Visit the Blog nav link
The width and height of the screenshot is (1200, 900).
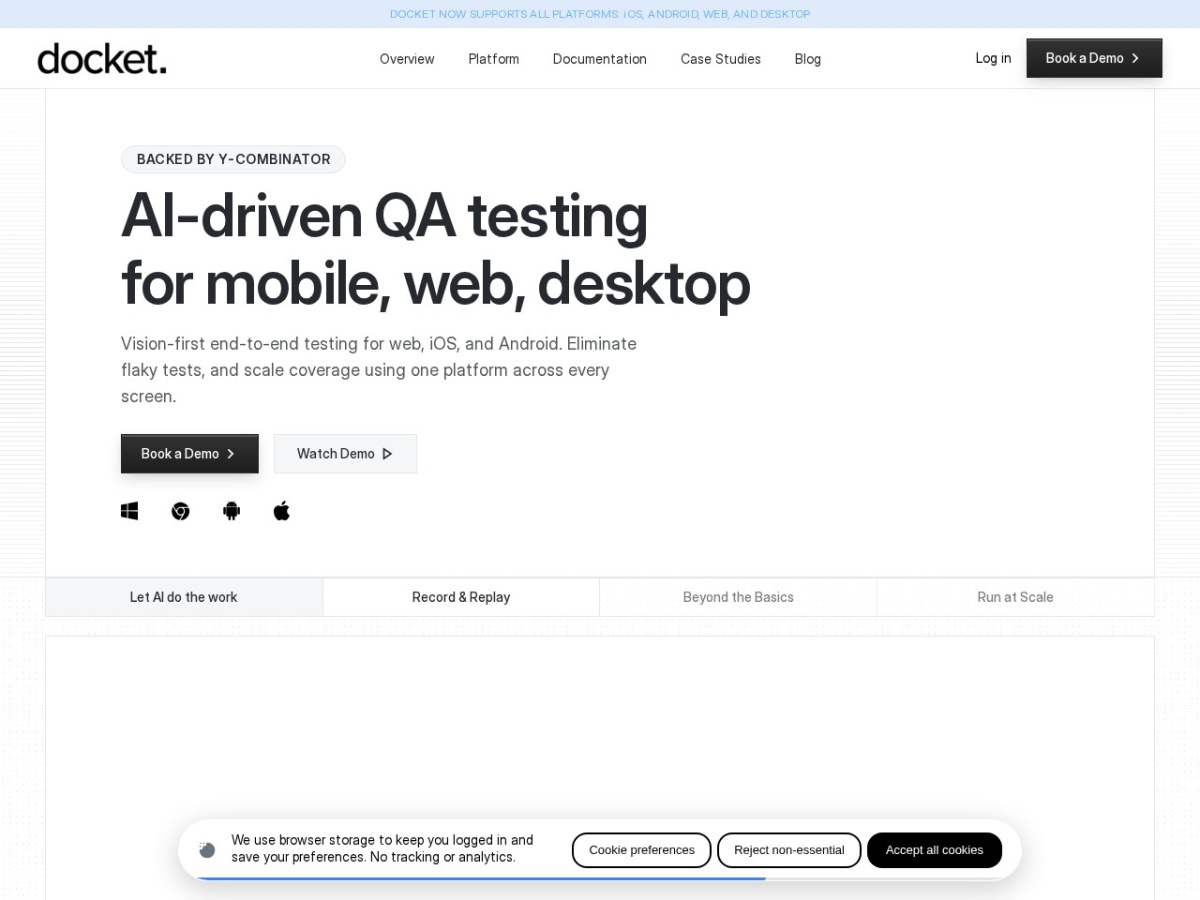point(808,59)
